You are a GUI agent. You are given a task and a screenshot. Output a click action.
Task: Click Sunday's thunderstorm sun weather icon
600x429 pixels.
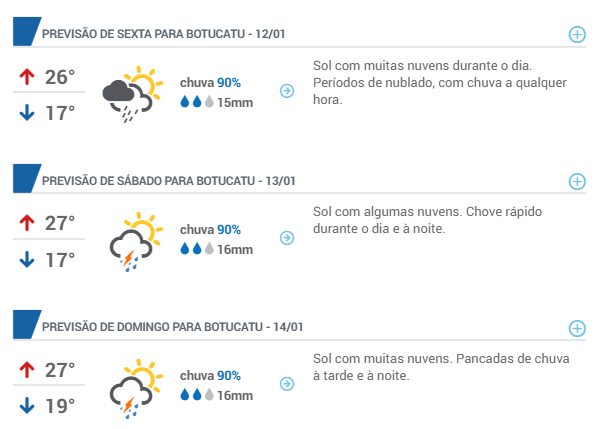point(136,388)
